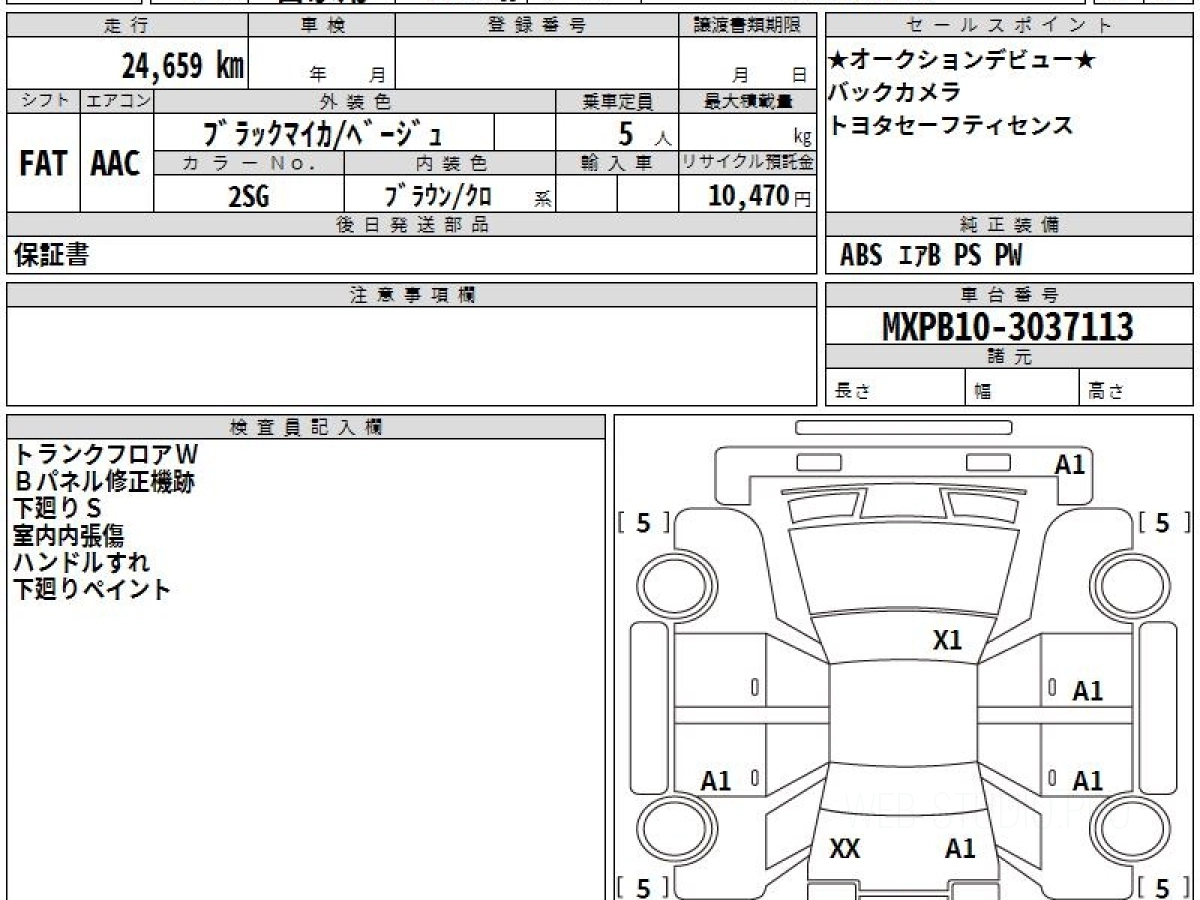
Task: Click chassis number MXPB10-3037113
Action: point(1008,326)
